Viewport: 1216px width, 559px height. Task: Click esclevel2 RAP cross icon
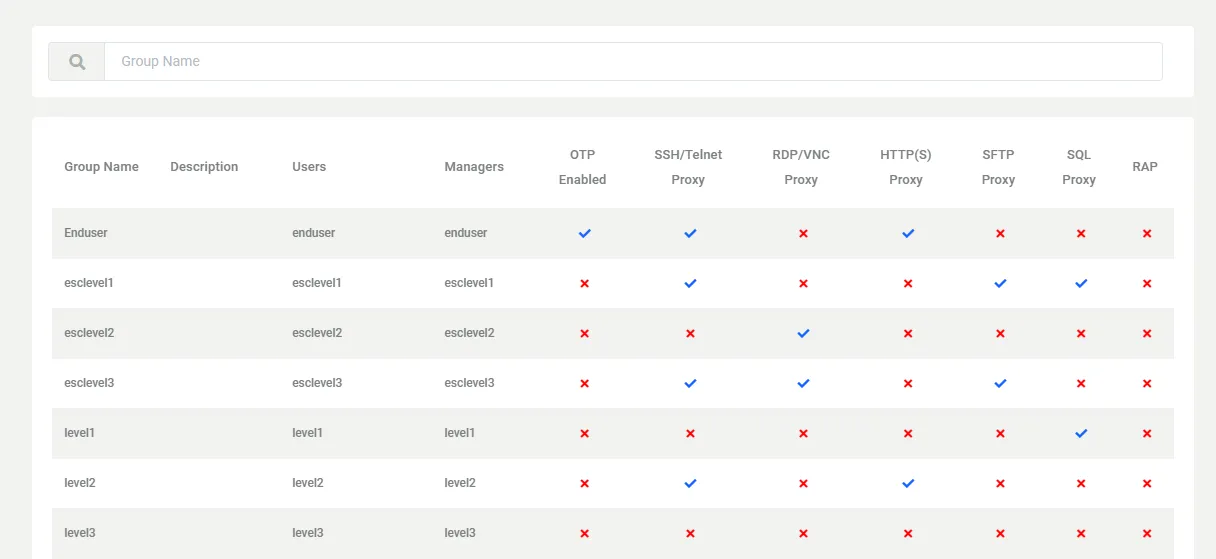[1147, 333]
